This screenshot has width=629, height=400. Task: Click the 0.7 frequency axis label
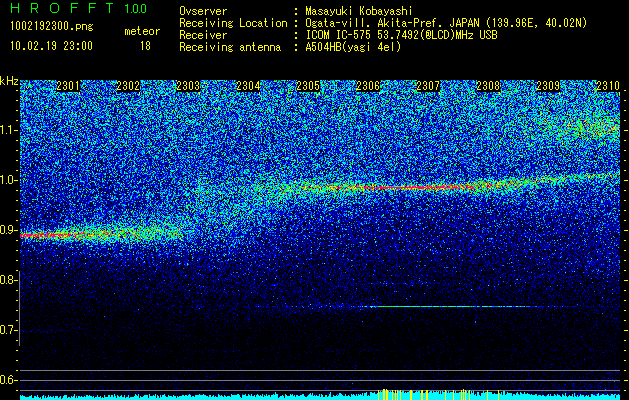[x=7, y=330]
